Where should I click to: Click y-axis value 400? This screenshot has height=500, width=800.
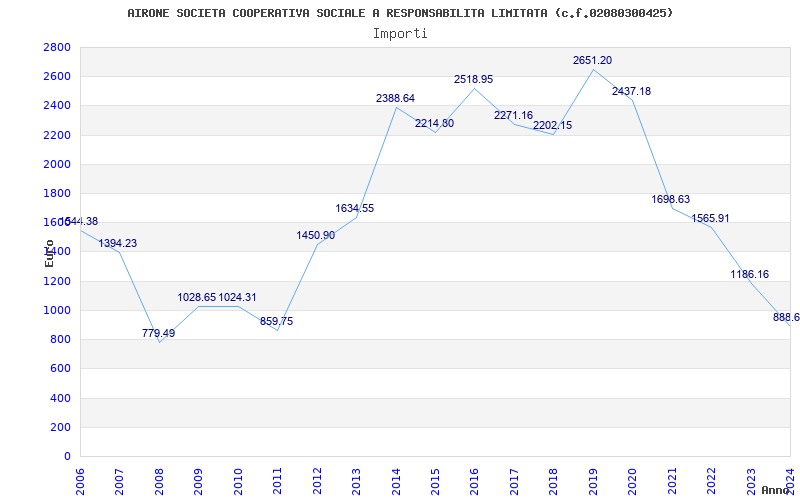point(60,398)
